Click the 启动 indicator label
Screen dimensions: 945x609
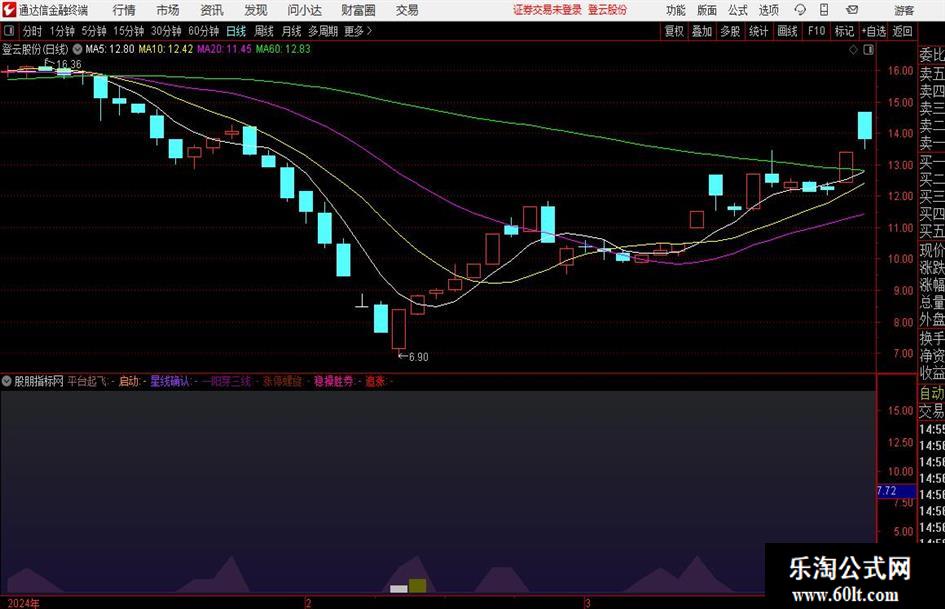[x=129, y=381]
